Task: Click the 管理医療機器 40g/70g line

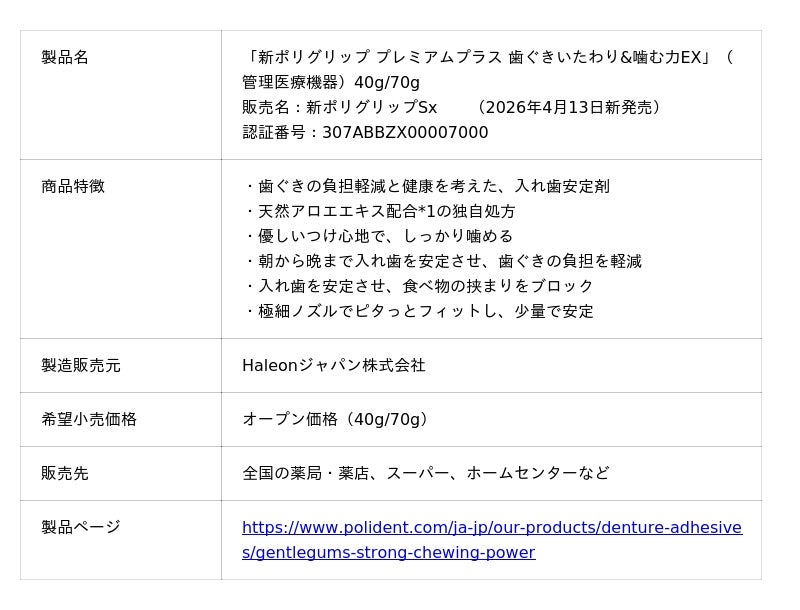Action: click(x=331, y=83)
